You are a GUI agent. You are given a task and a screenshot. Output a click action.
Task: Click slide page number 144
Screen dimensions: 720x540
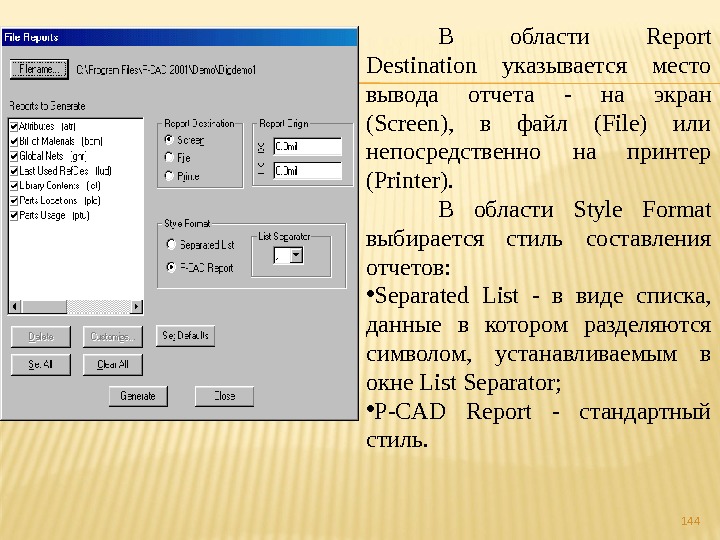pos(690,521)
